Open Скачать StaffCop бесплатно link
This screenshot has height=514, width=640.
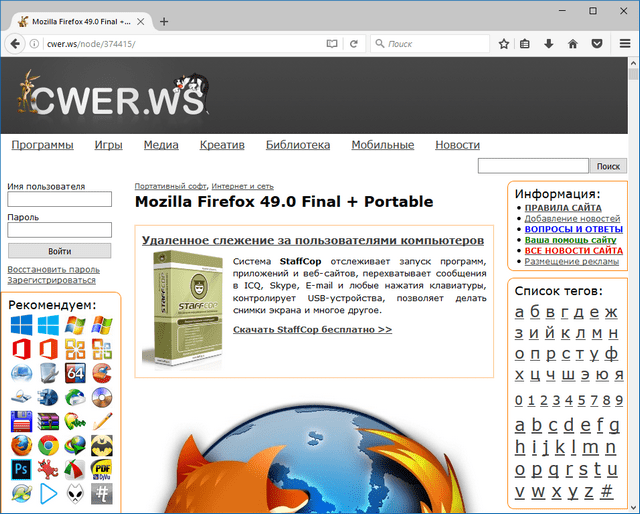312,329
